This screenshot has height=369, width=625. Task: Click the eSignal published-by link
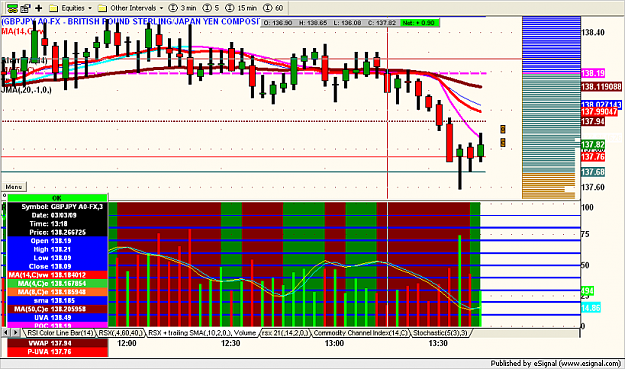(x=555, y=363)
